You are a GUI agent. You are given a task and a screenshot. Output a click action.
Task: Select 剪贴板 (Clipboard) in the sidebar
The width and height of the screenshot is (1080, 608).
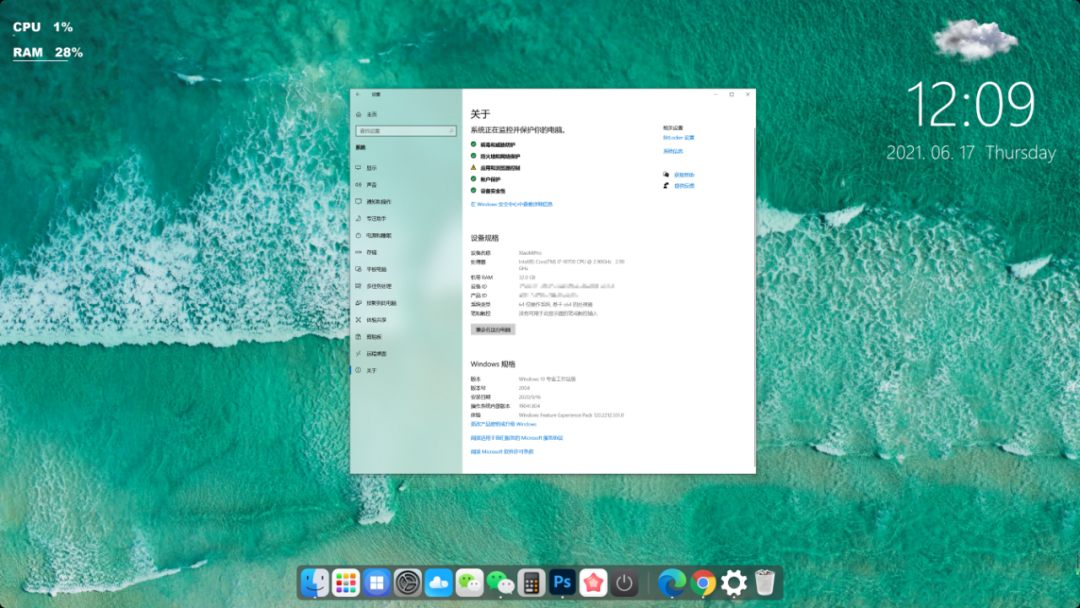click(372, 337)
